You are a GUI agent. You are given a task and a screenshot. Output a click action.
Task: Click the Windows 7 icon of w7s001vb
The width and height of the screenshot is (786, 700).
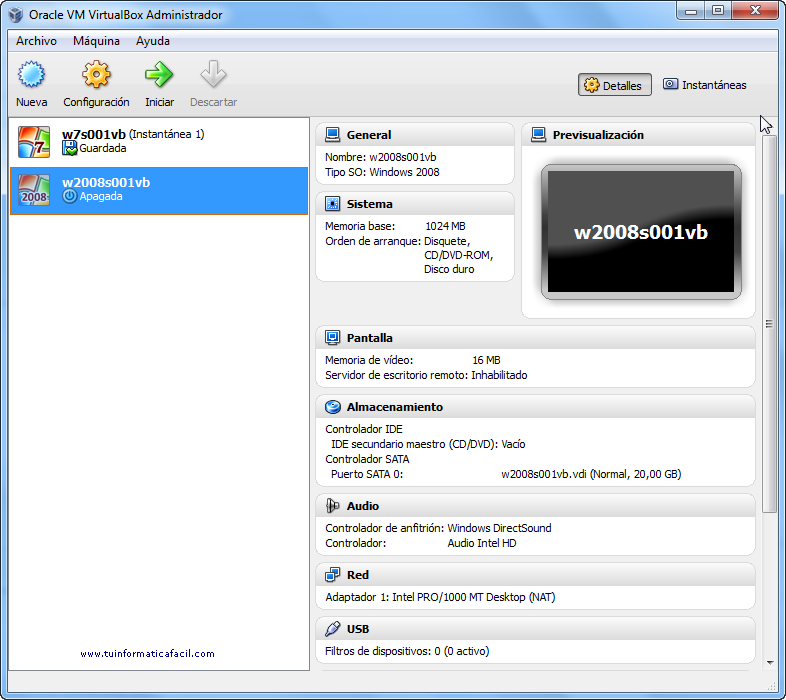point(34,141)
